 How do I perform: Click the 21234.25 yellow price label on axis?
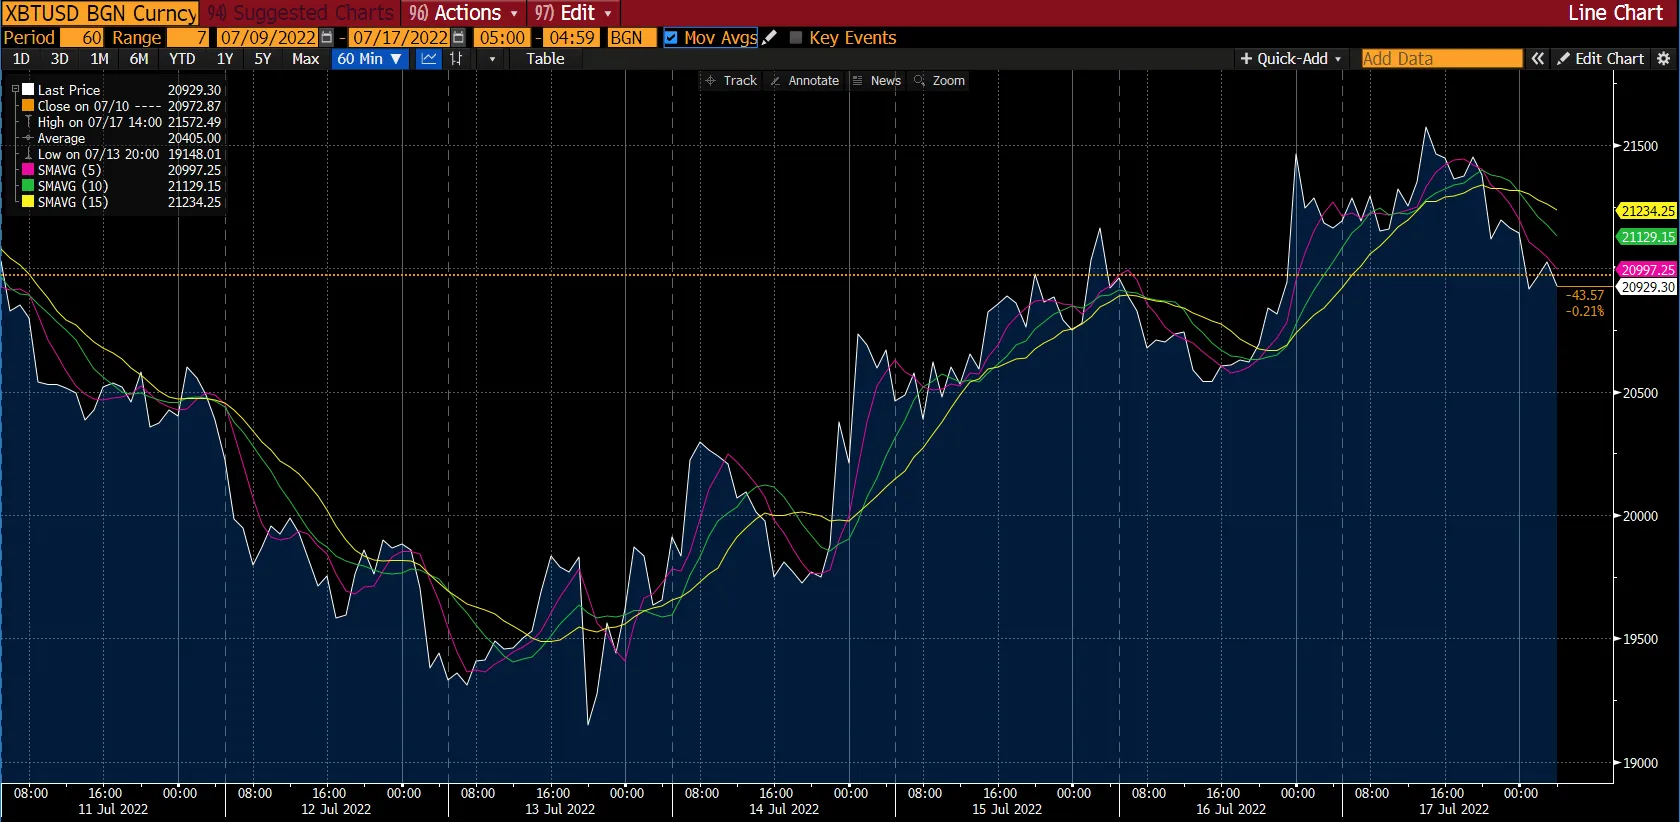click(1647, 211)
